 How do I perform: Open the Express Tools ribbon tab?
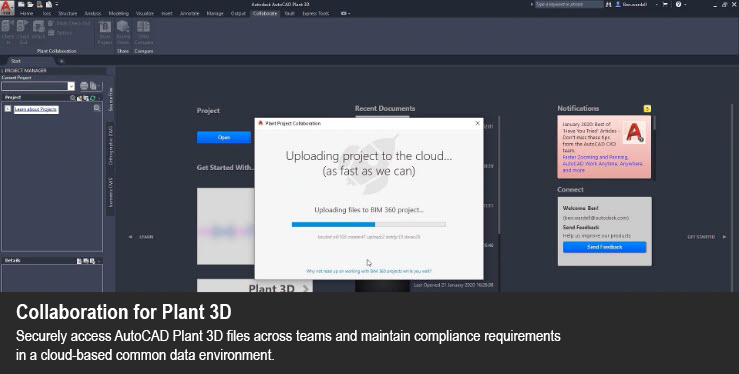[315, 14]
